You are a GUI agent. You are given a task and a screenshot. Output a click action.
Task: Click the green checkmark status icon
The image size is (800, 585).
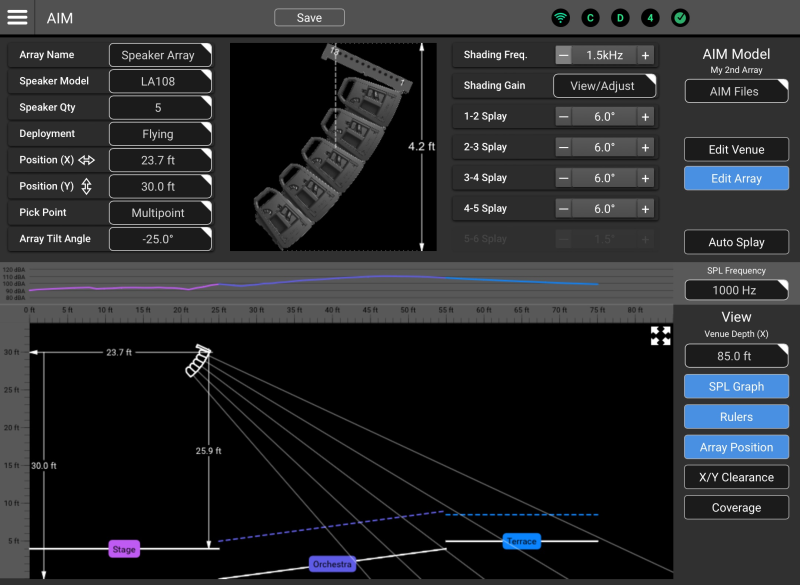680,18
